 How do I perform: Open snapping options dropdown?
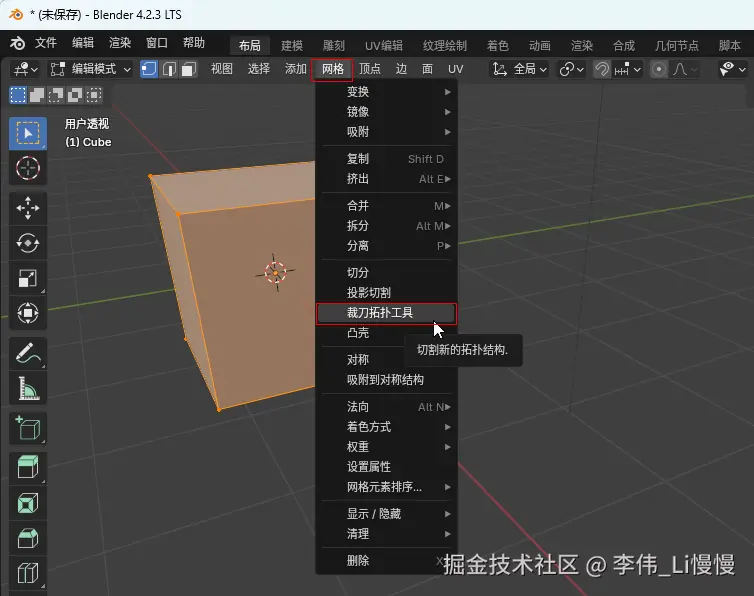(628, 69)
